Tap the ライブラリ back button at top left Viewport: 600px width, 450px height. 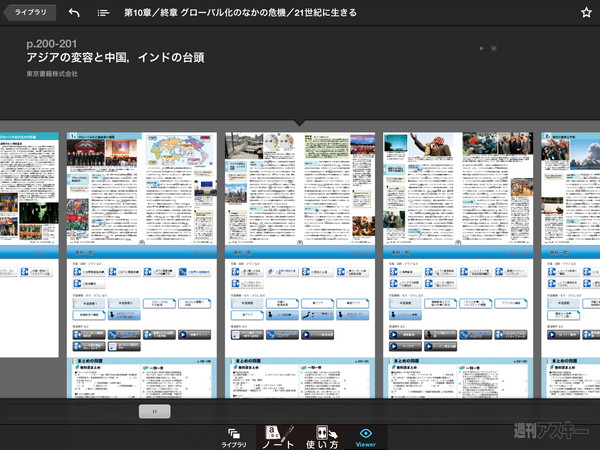pyautogui.click(x=30, y=12)
